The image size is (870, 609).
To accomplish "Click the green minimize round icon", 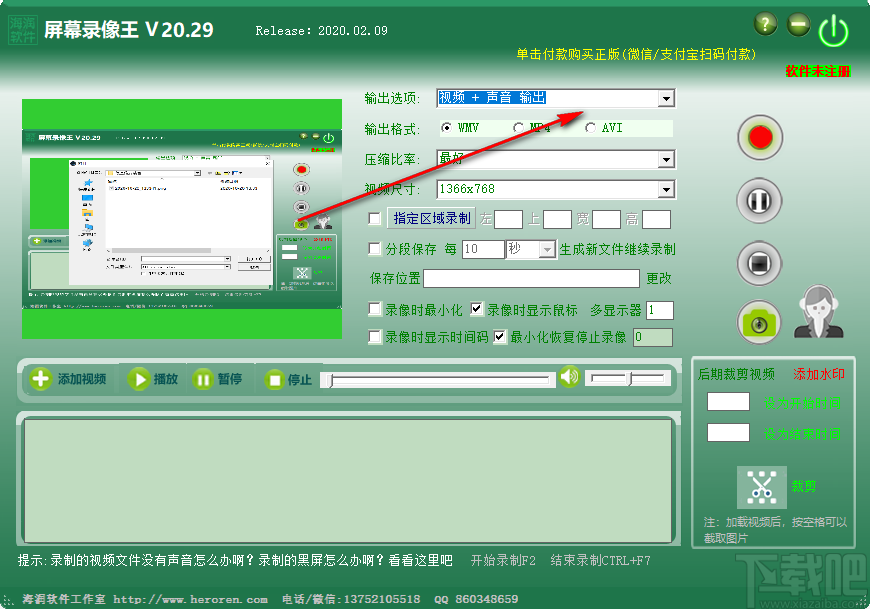I will (798, 24).
